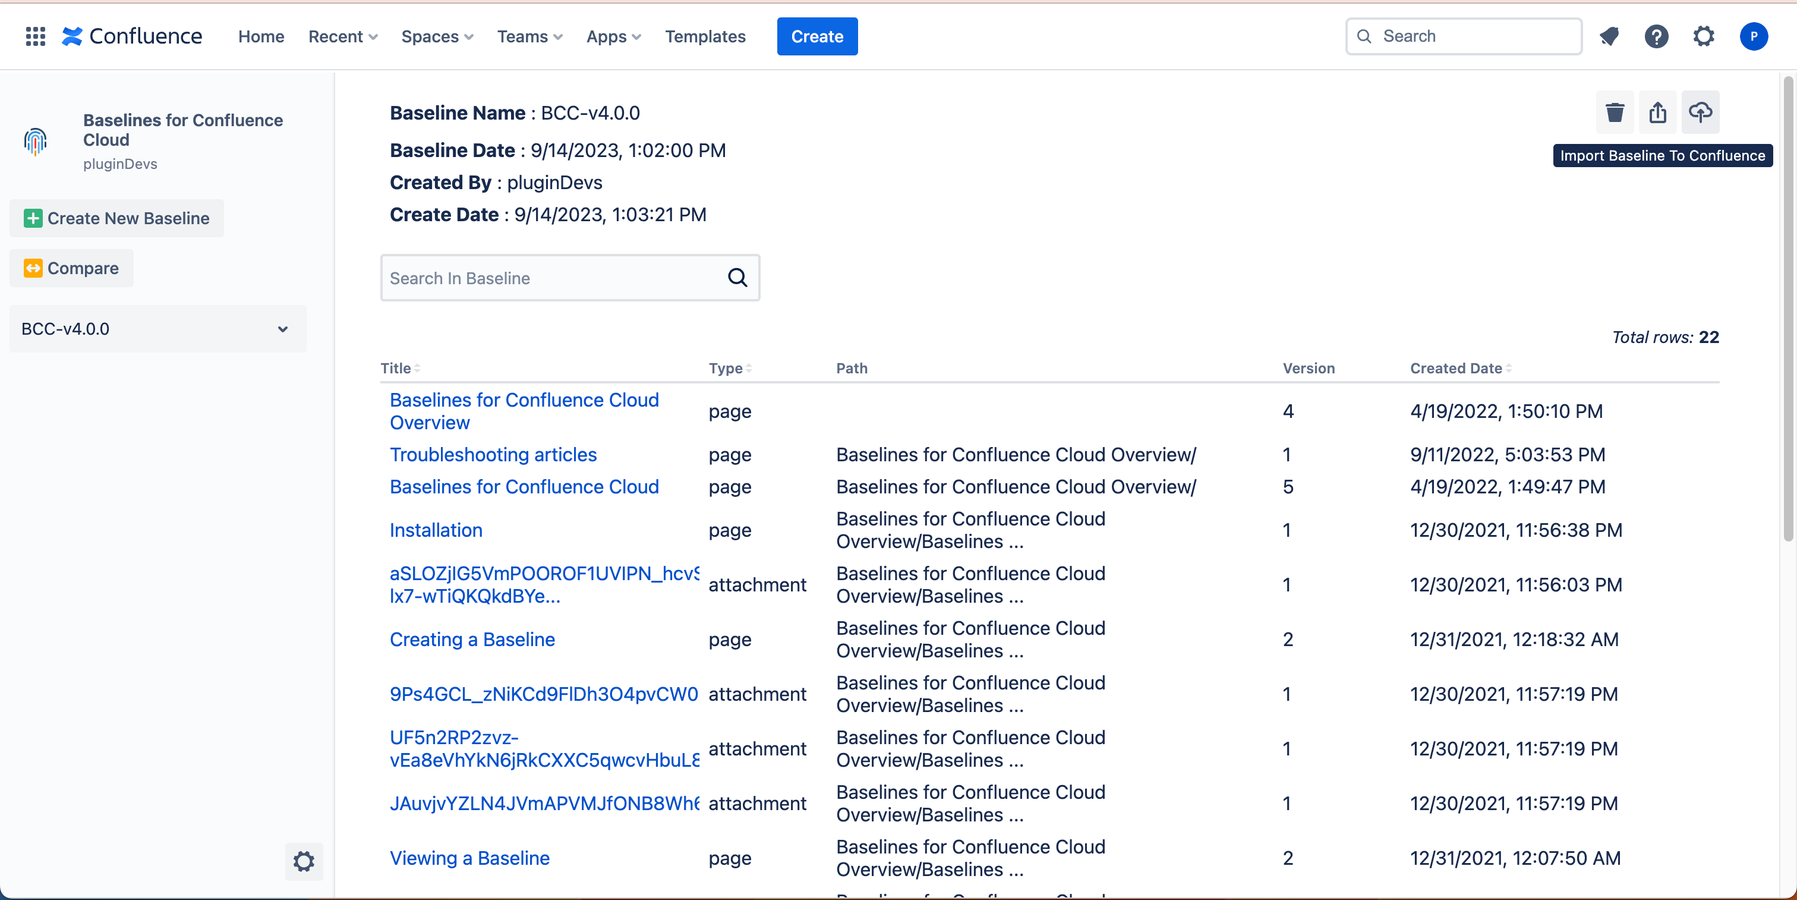The width and height of the screenshot is (1797, 900).
Task: Sort table by Type column
Action: click(x=730, y=368)
